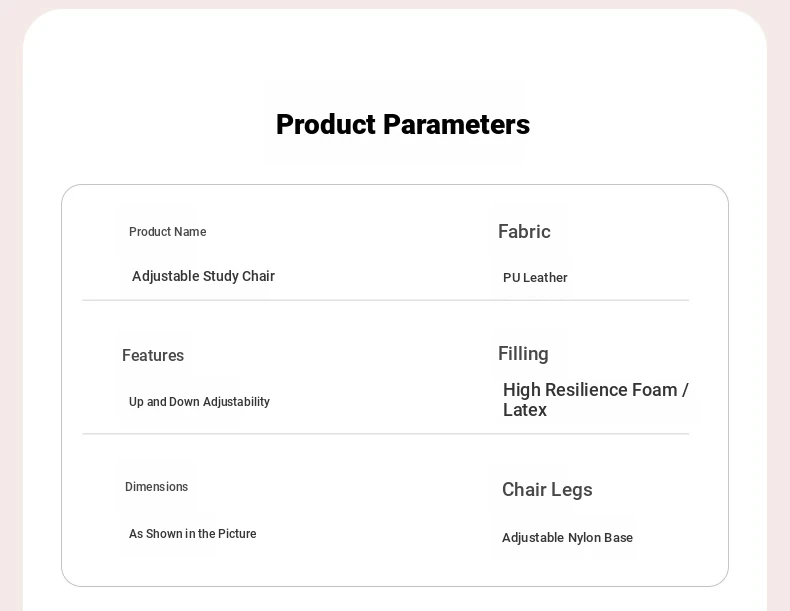Click the word Product in the title
Screen dimensions: 790x611
point(326,124)
